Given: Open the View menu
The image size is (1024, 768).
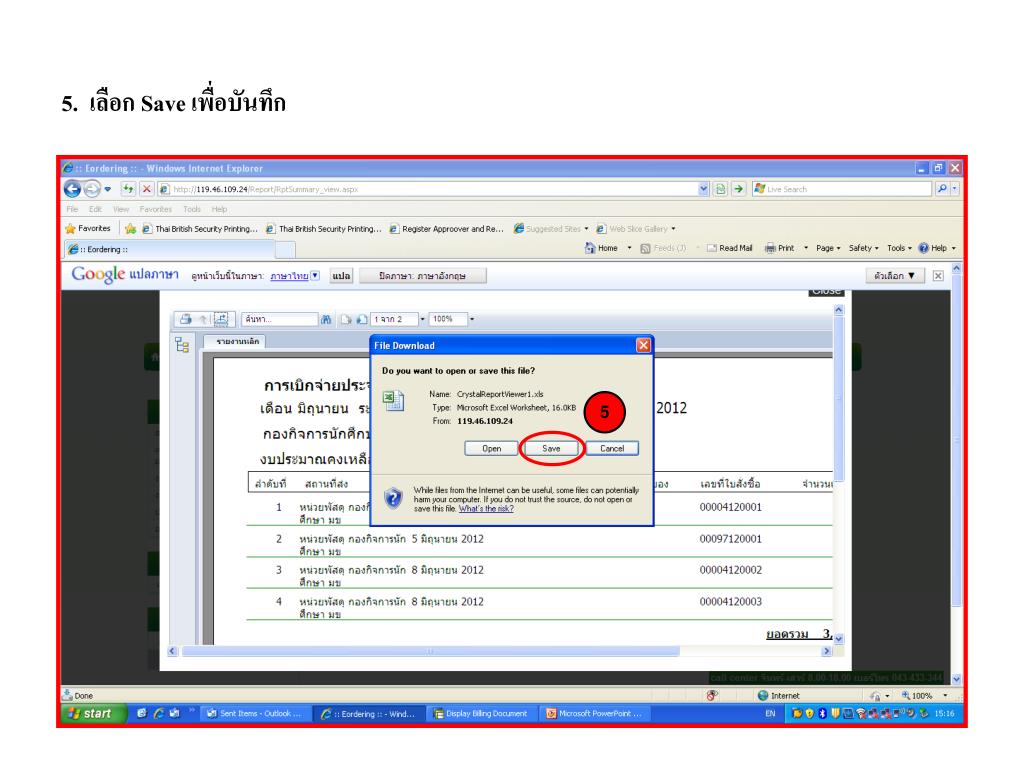Looking at the screenshot, I should pos(121,209).
